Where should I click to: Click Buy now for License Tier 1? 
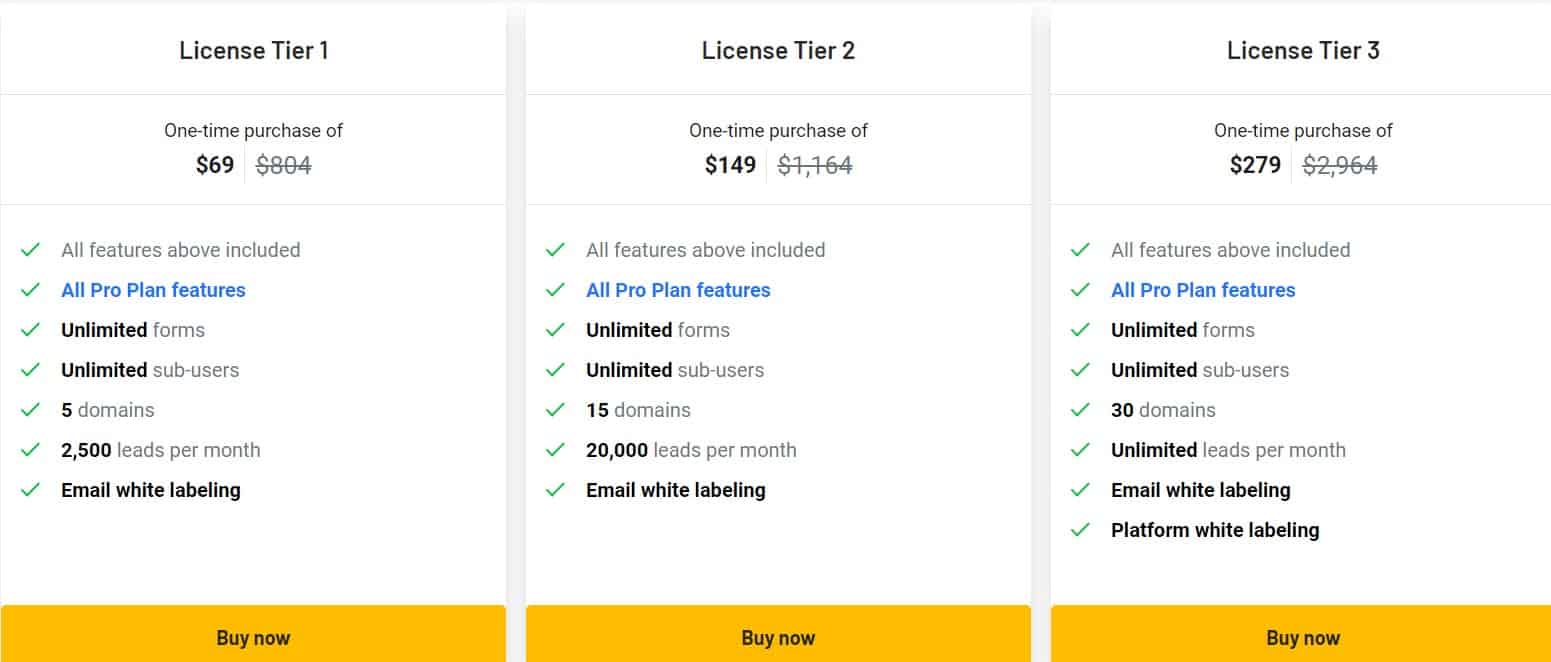click(253, 637)
